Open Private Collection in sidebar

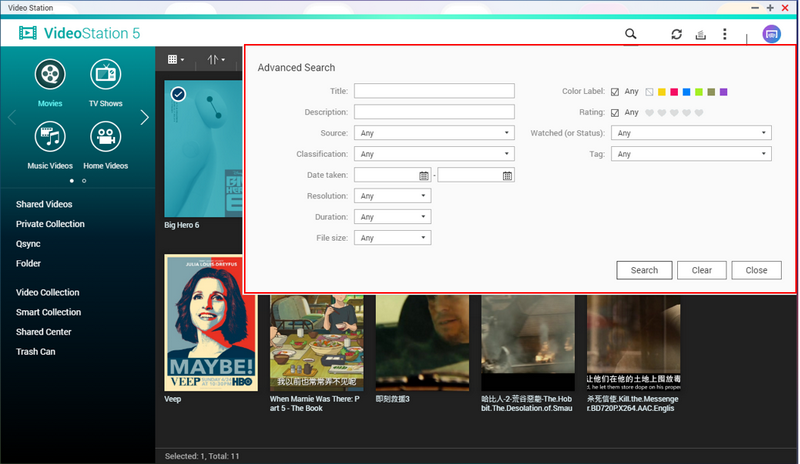pyautogui.click(x=50, y=224)
